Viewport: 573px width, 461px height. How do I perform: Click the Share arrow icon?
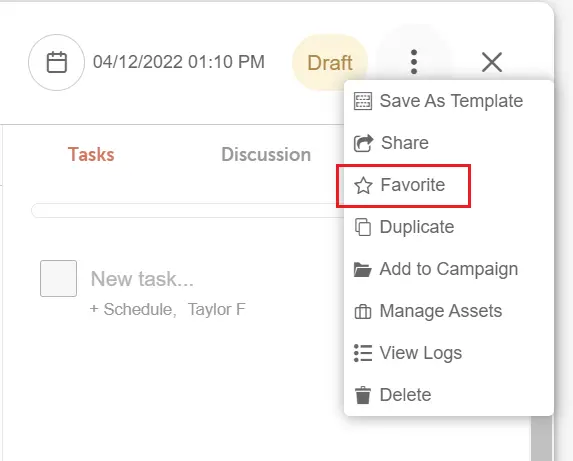click(363, 143)
